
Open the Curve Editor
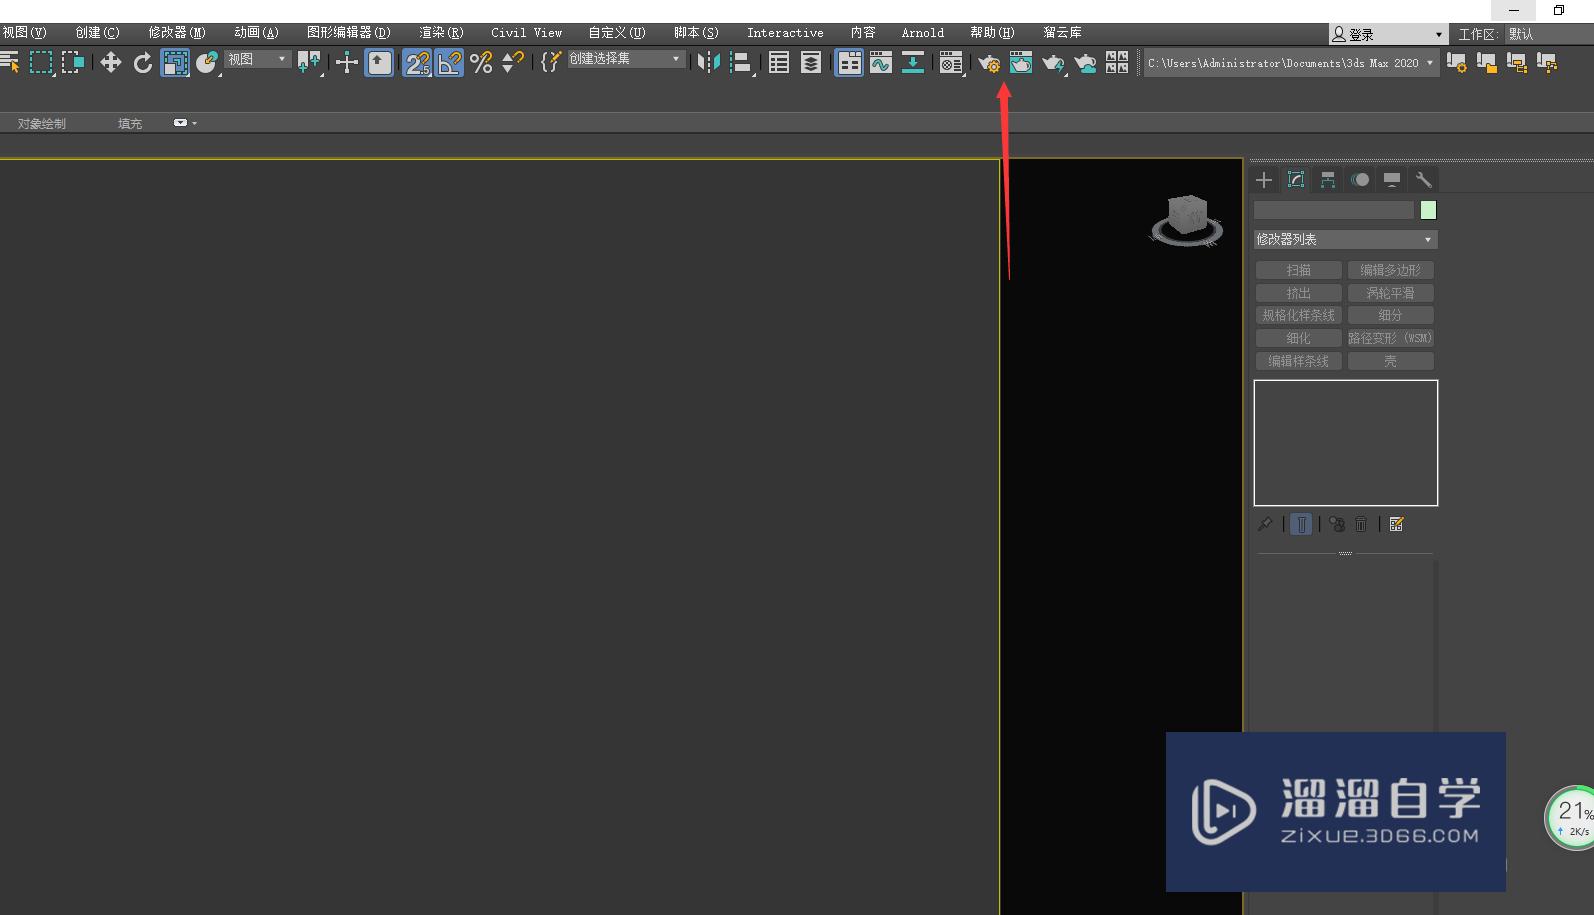881,63
